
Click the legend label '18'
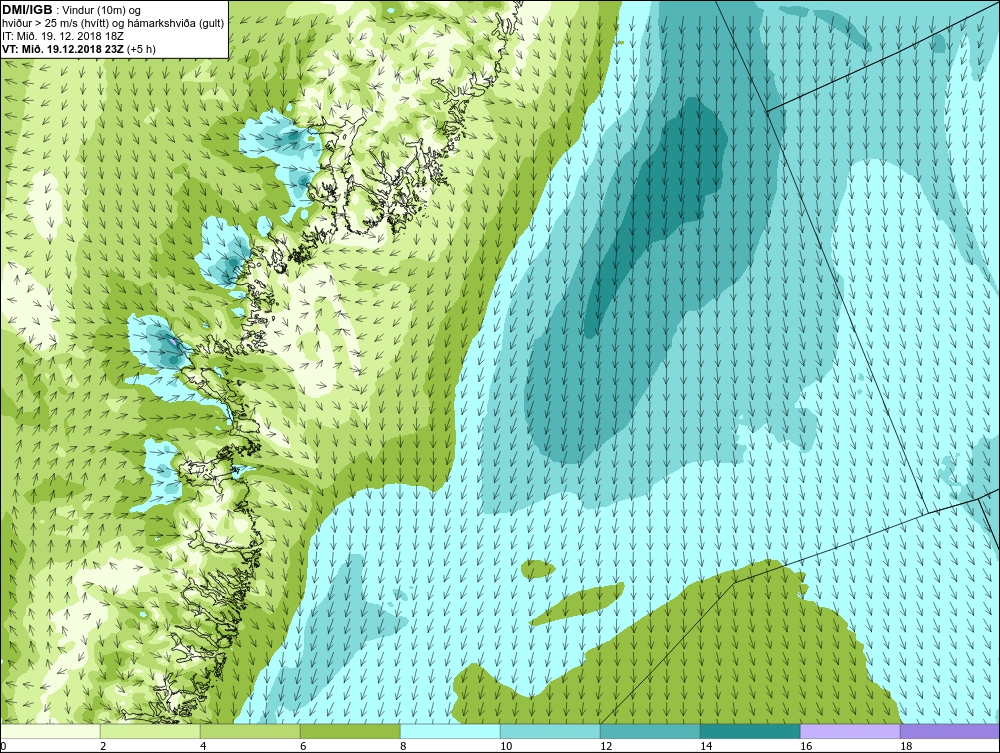click(x=906, y=746)
